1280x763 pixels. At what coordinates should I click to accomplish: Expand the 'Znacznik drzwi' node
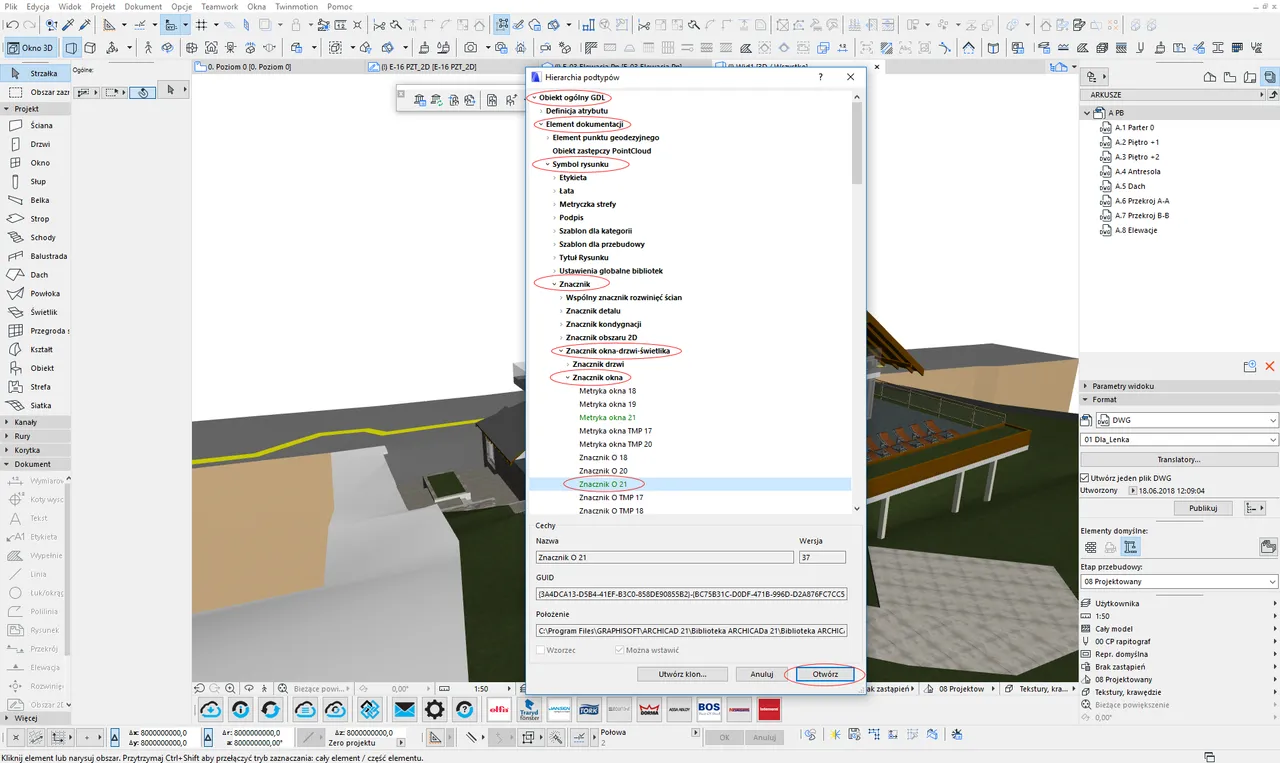tap(568, 364)
